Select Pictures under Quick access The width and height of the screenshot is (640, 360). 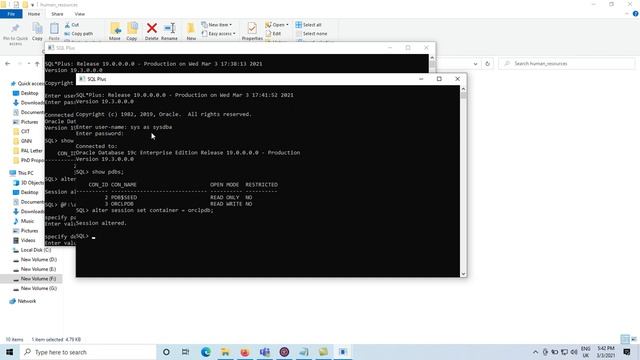[25, 122]
